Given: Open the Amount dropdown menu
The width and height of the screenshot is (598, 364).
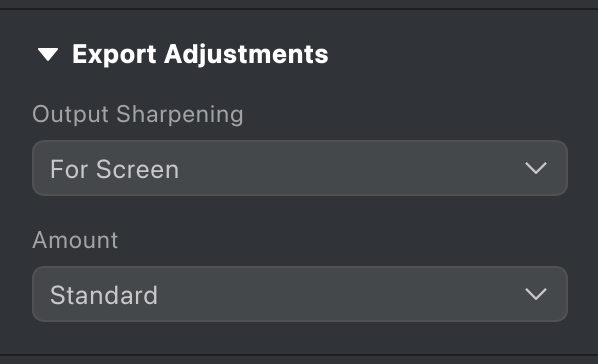Looking at the screenshot, I should (x=300, y=294).
